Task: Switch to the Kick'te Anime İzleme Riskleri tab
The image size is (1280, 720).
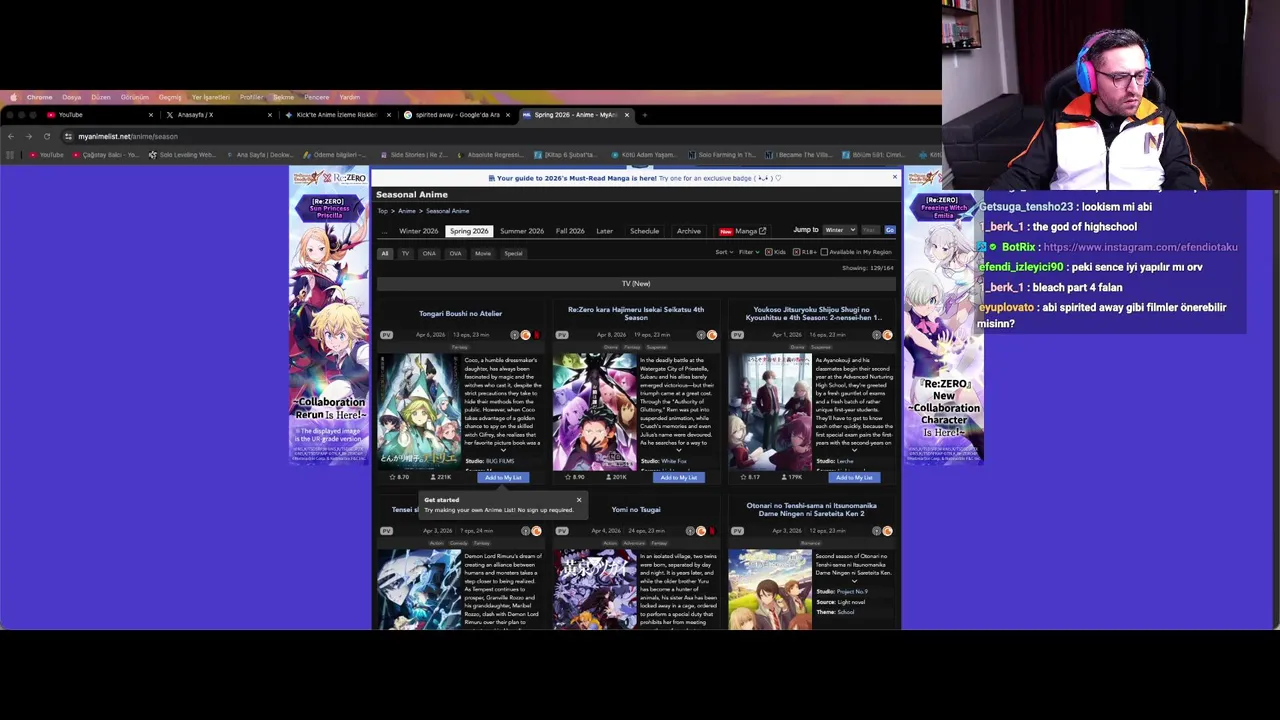Action: (x=336, y=115)
